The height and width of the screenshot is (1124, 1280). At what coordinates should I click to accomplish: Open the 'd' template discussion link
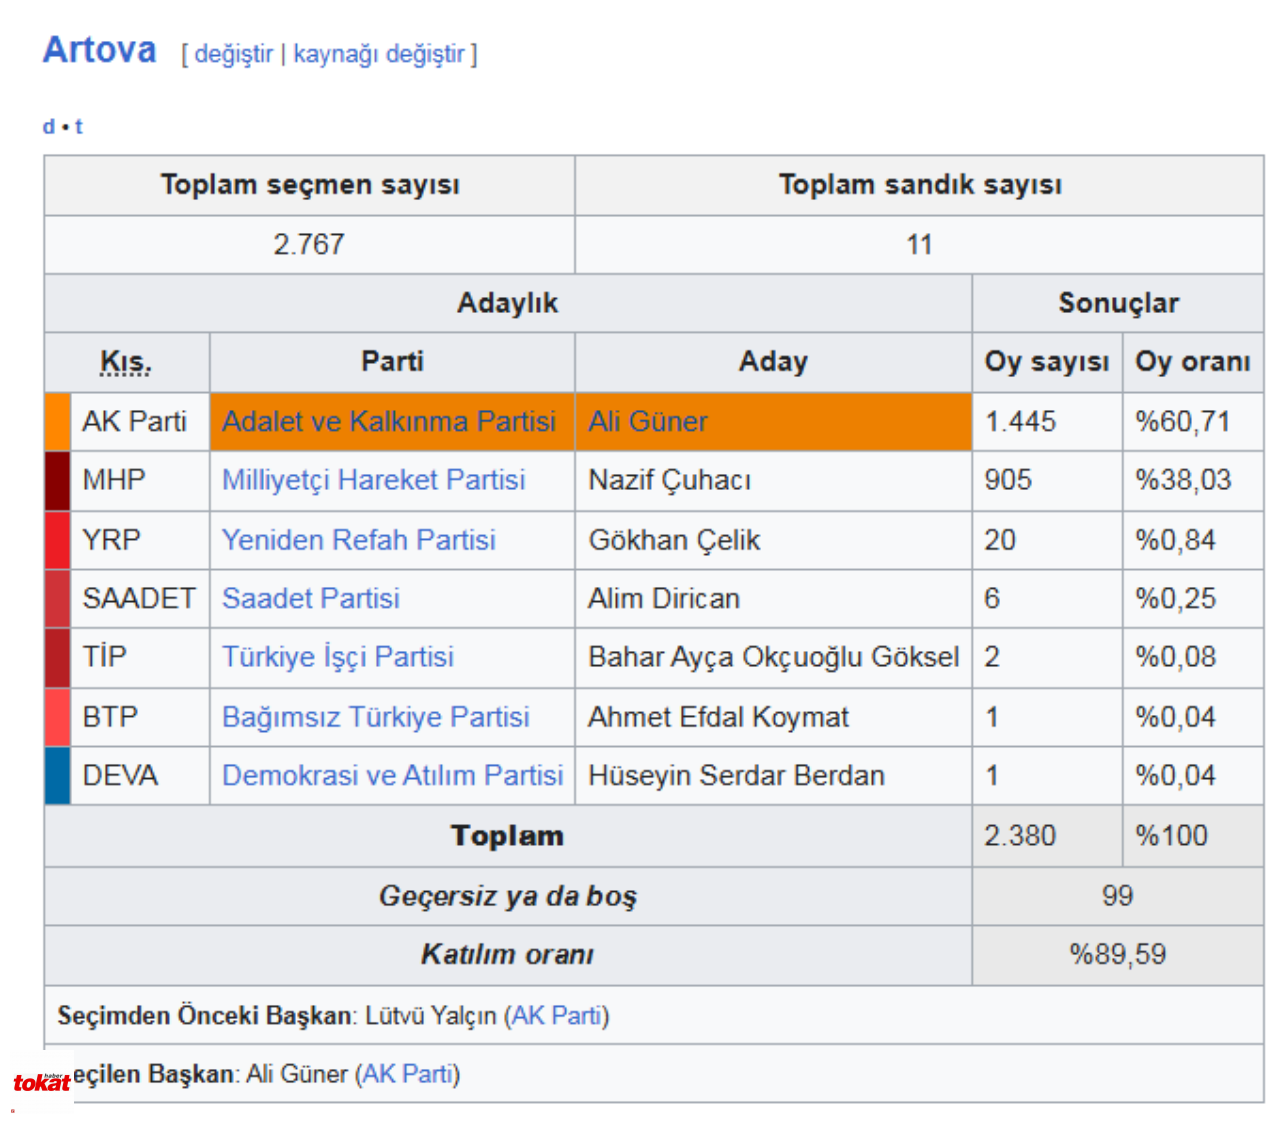pyautogui.click(x=48, y=126)
